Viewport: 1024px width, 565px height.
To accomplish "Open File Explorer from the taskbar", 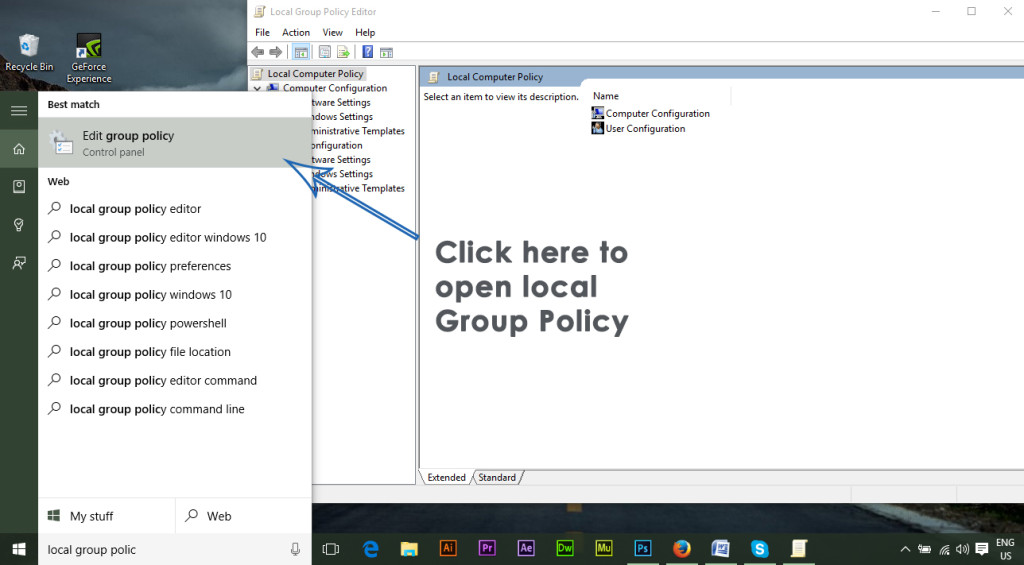I will coord(409,549).
